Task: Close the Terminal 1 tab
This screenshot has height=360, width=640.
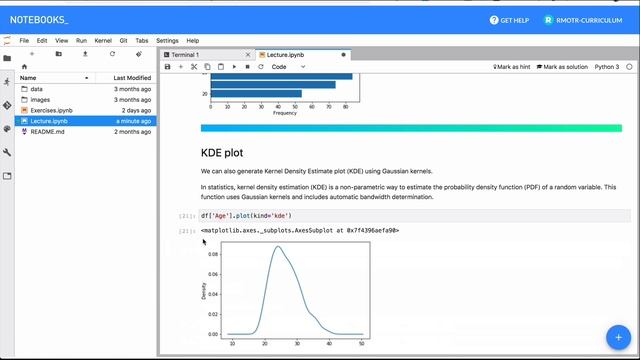Action: [x=248, y=55]
